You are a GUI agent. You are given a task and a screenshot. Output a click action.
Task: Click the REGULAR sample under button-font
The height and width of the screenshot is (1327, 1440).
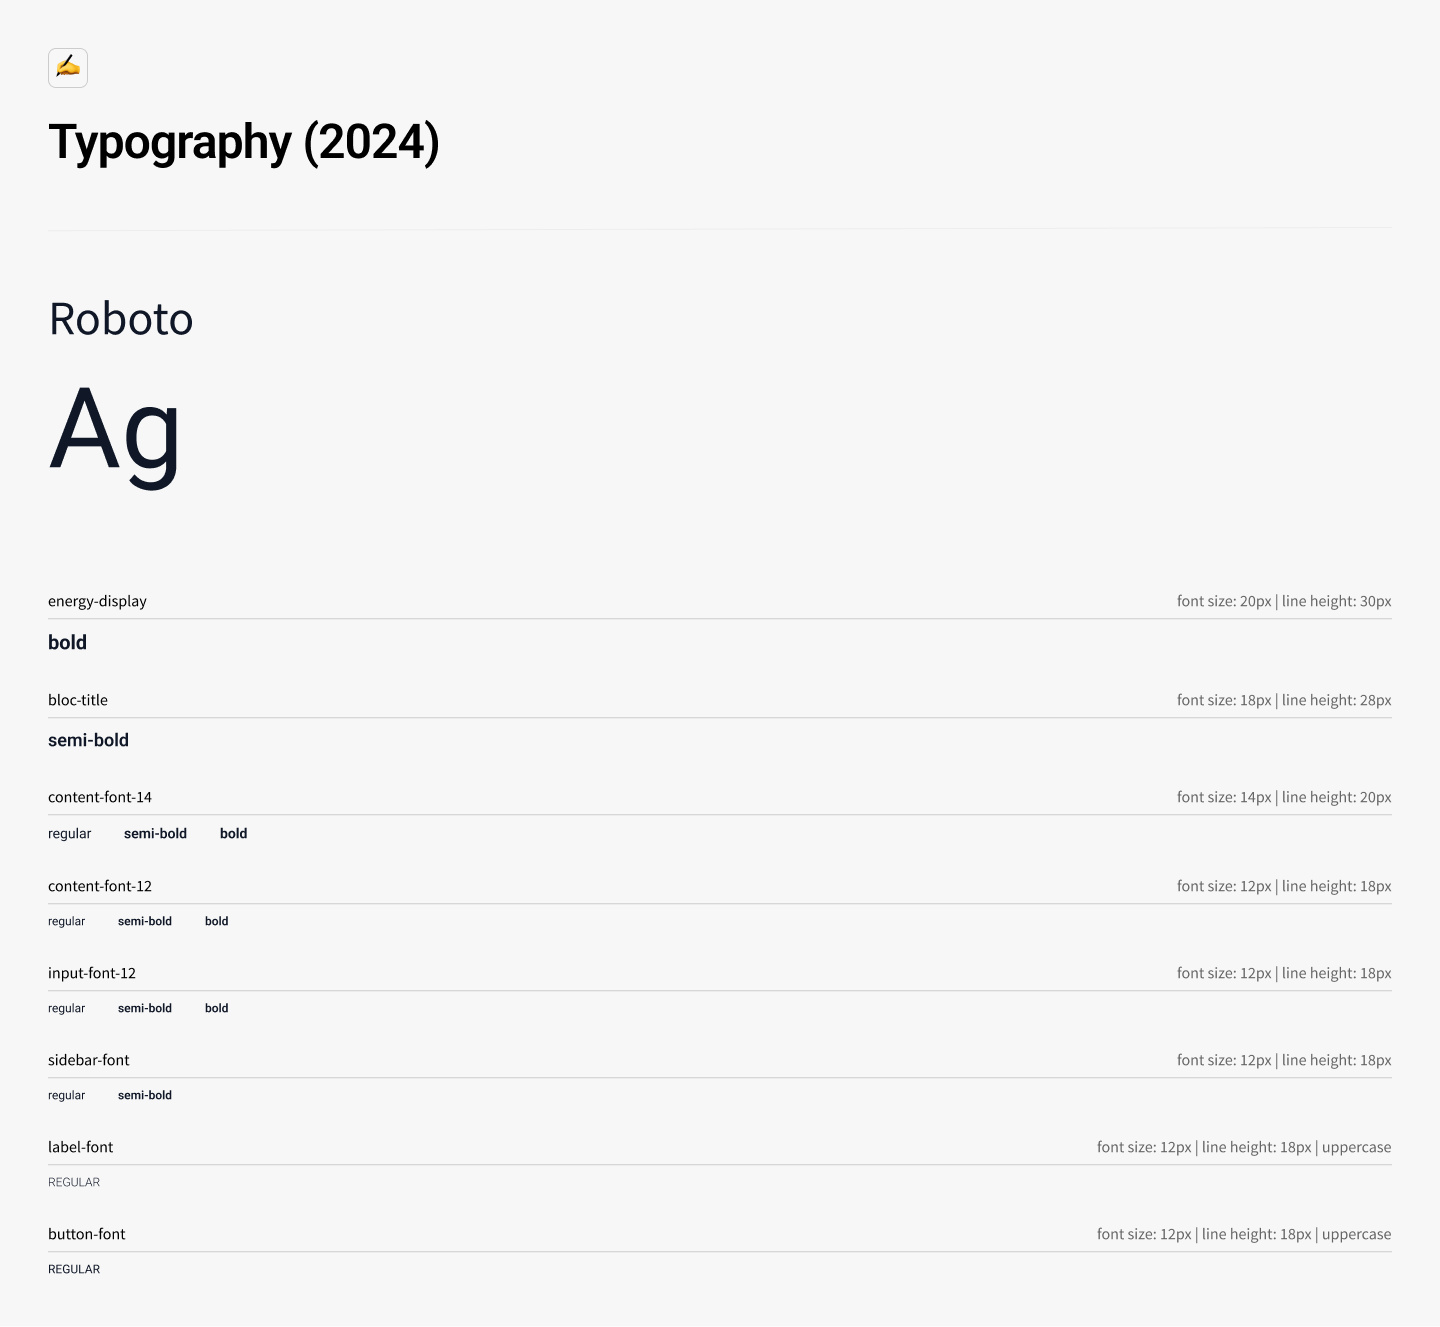[x=74, y=1269]
